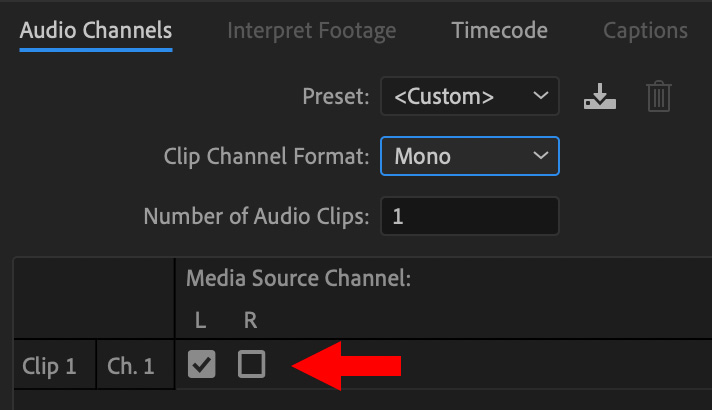Focus the Number of Audio Clips field
Image resolution: width=712 pixels, height=410 pixels.
[470, 216]
